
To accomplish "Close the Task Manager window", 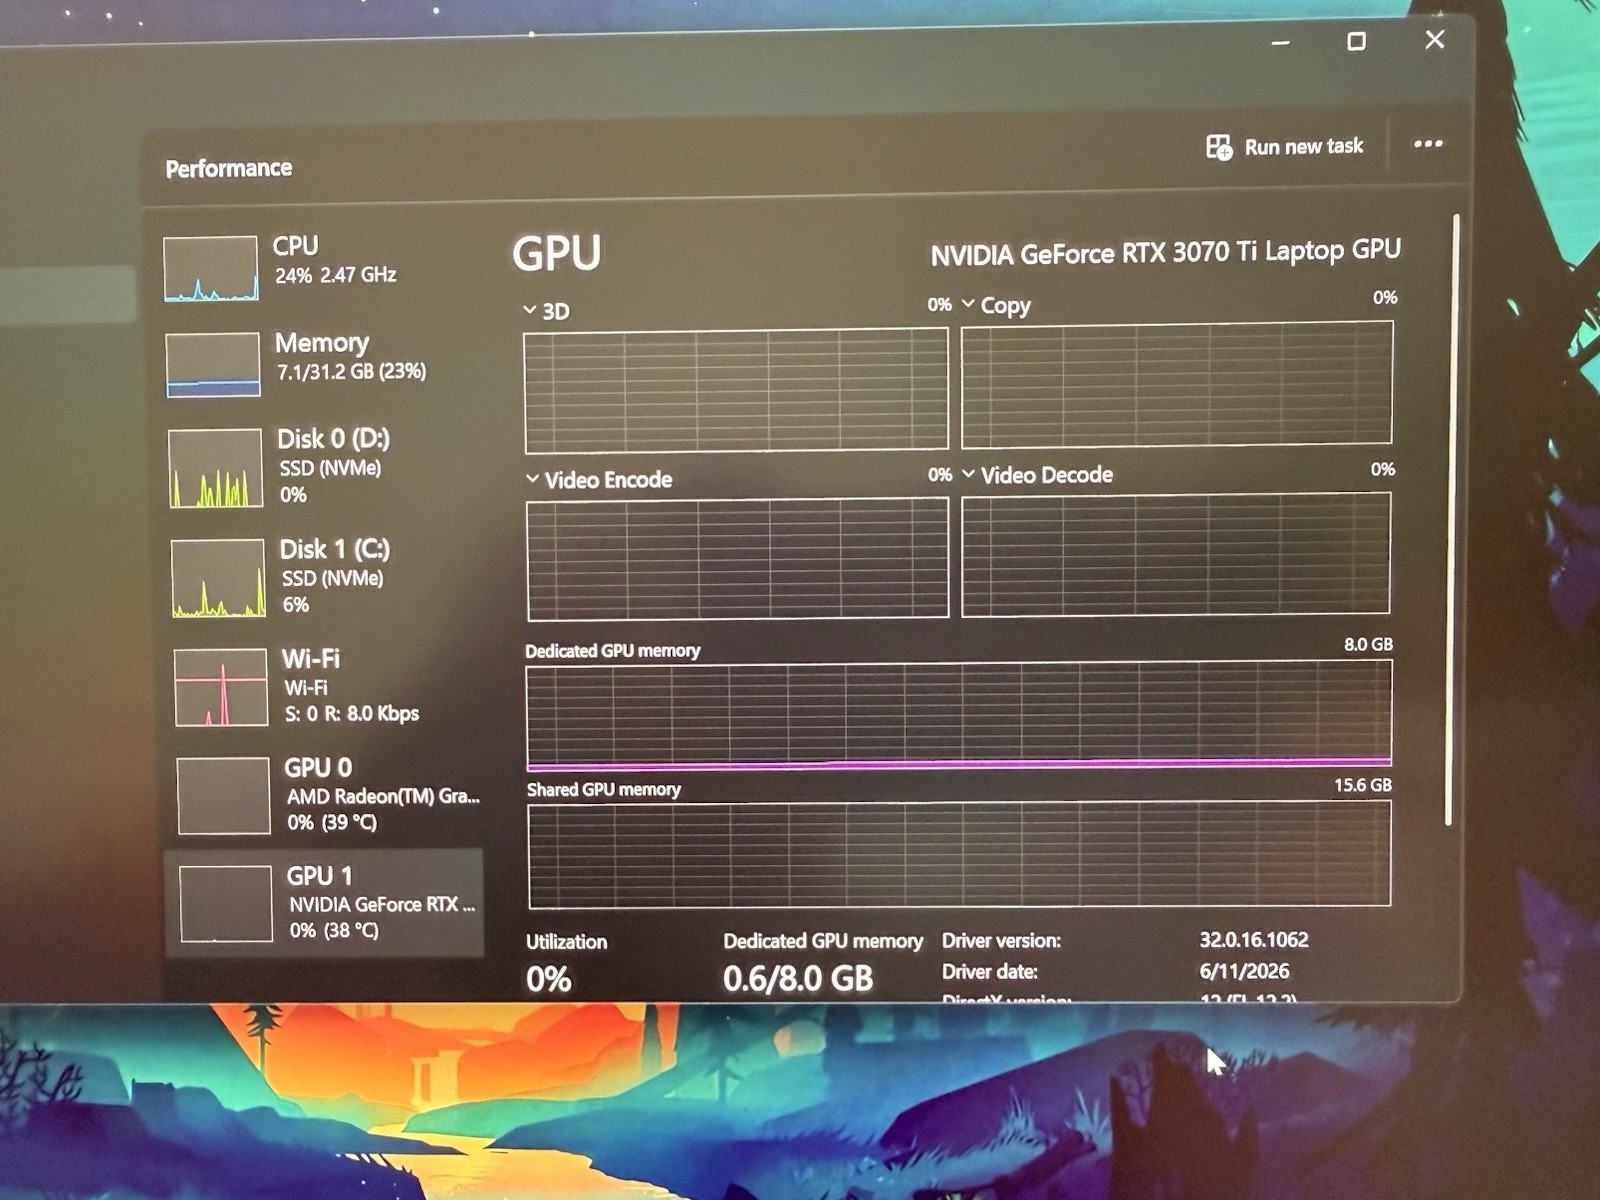I will (1435, 40).
